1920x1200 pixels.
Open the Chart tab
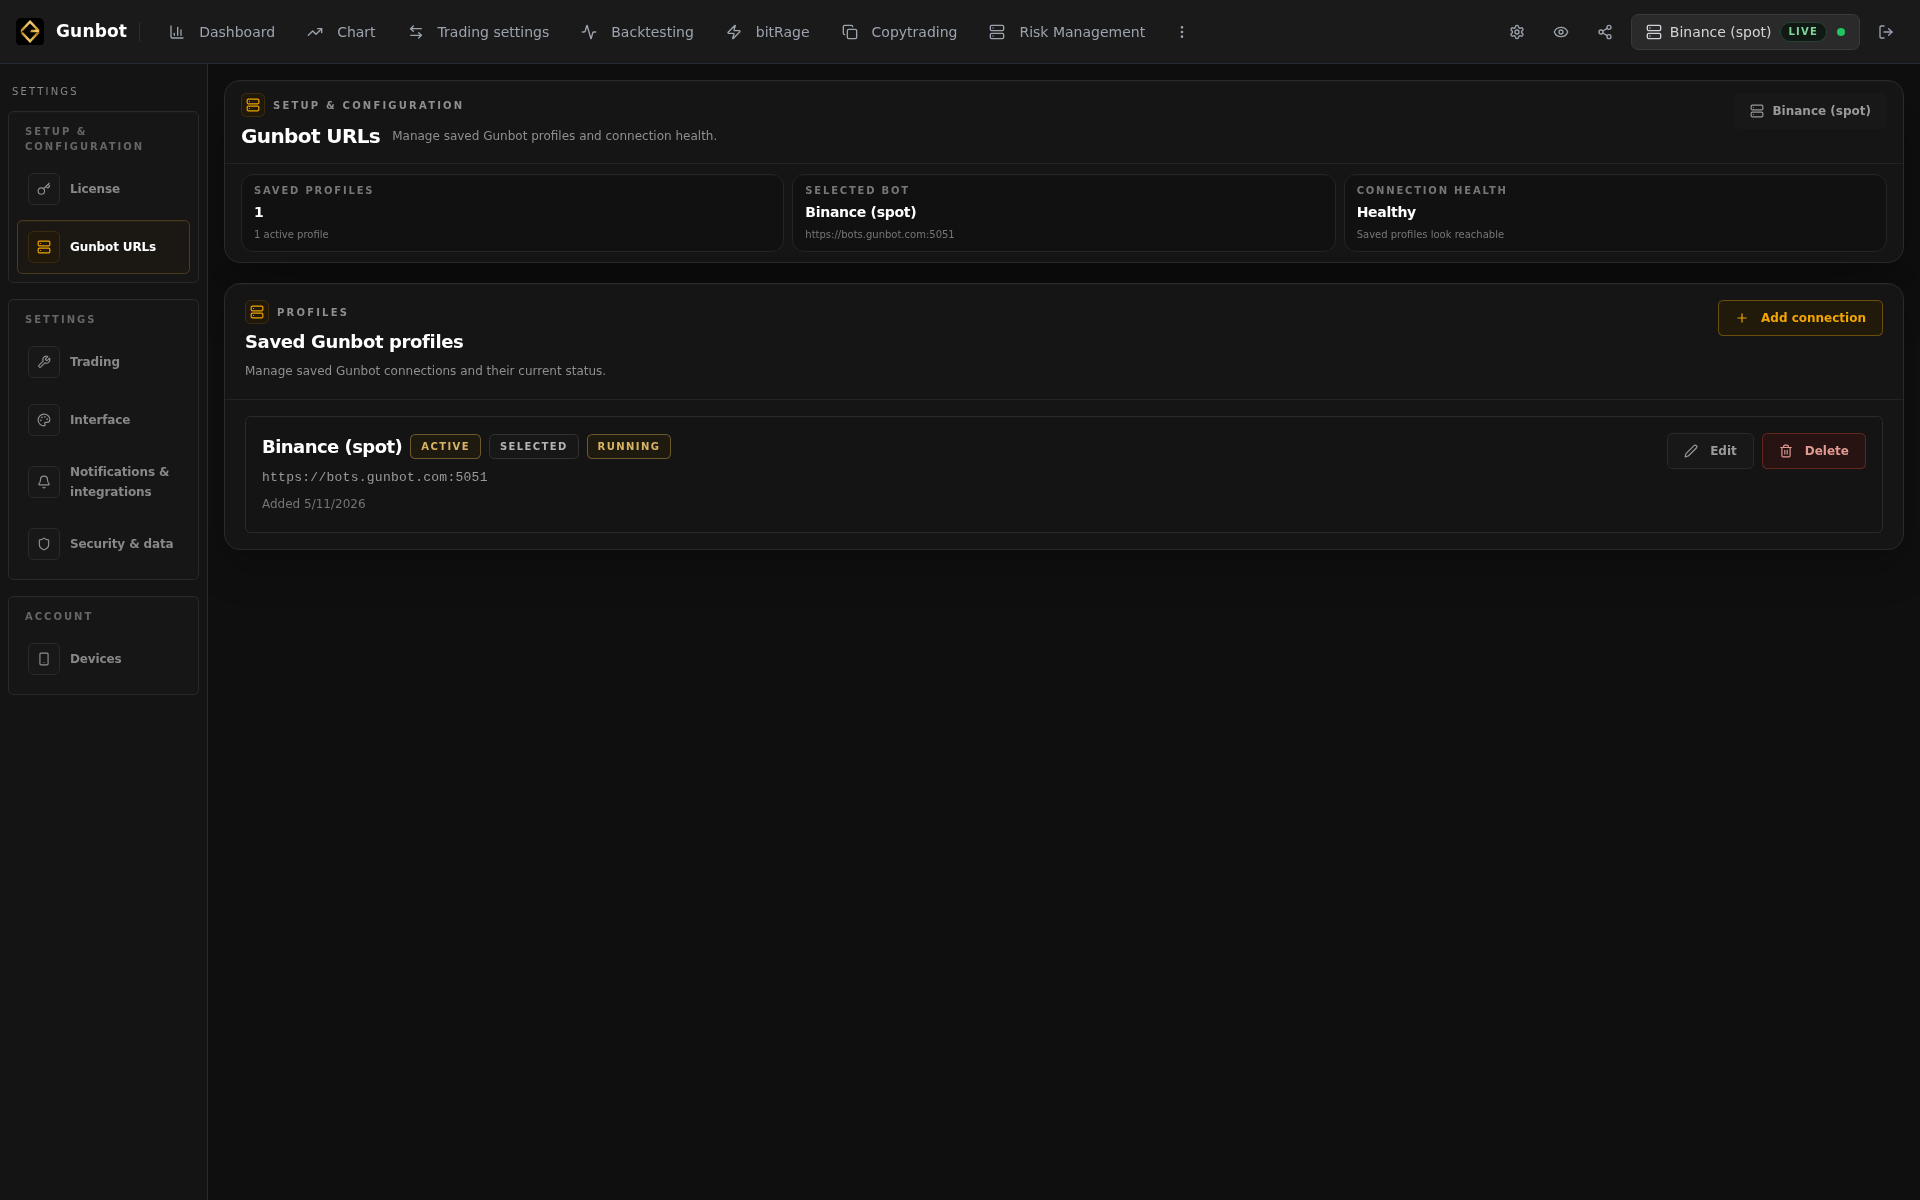click(342, 32)
